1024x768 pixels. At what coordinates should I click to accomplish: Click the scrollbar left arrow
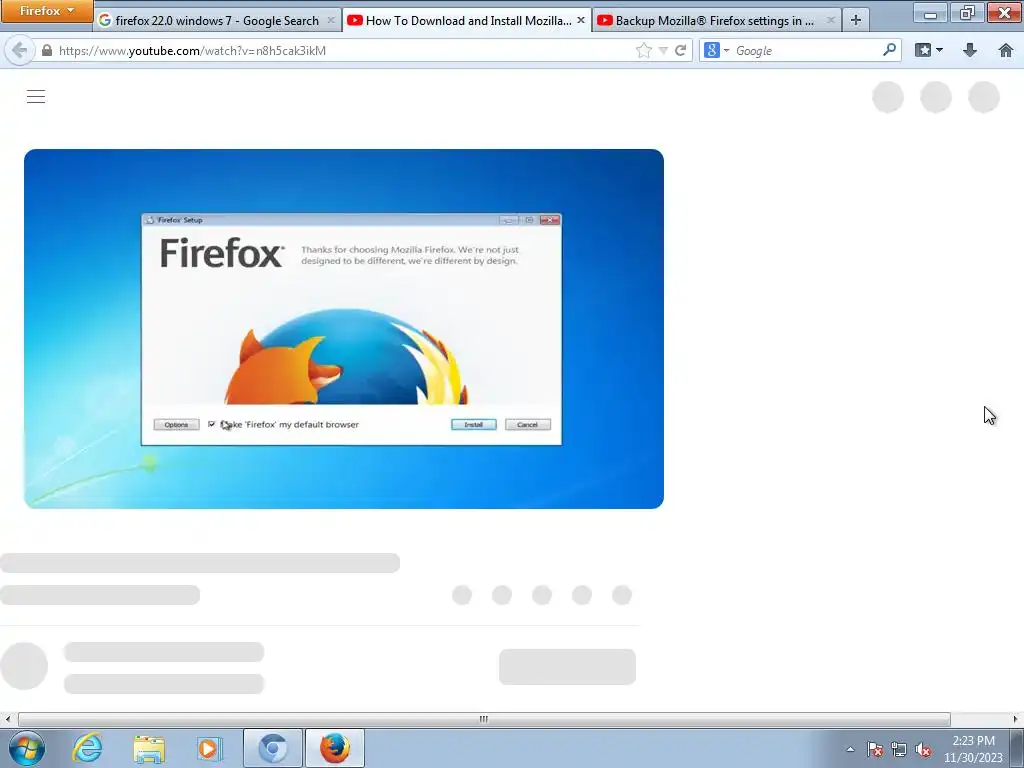[x=7, y=719]
